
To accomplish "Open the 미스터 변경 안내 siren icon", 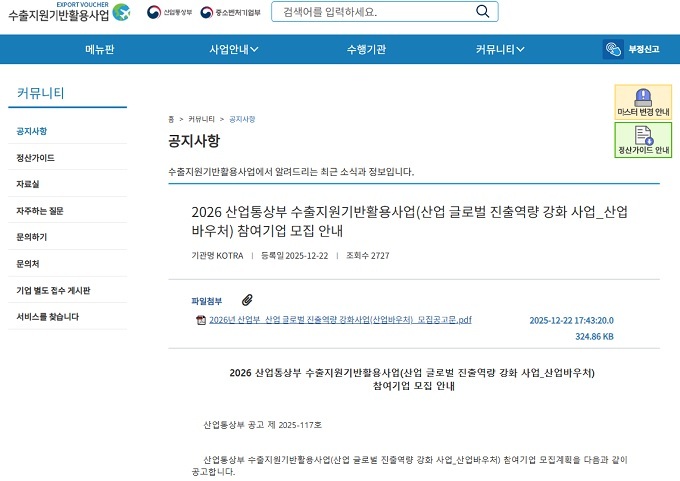I will pyautogui.click(x=643, y=98).
